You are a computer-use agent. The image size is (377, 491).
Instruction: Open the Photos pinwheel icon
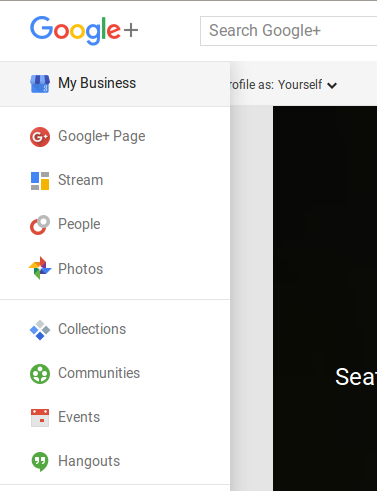40,268
